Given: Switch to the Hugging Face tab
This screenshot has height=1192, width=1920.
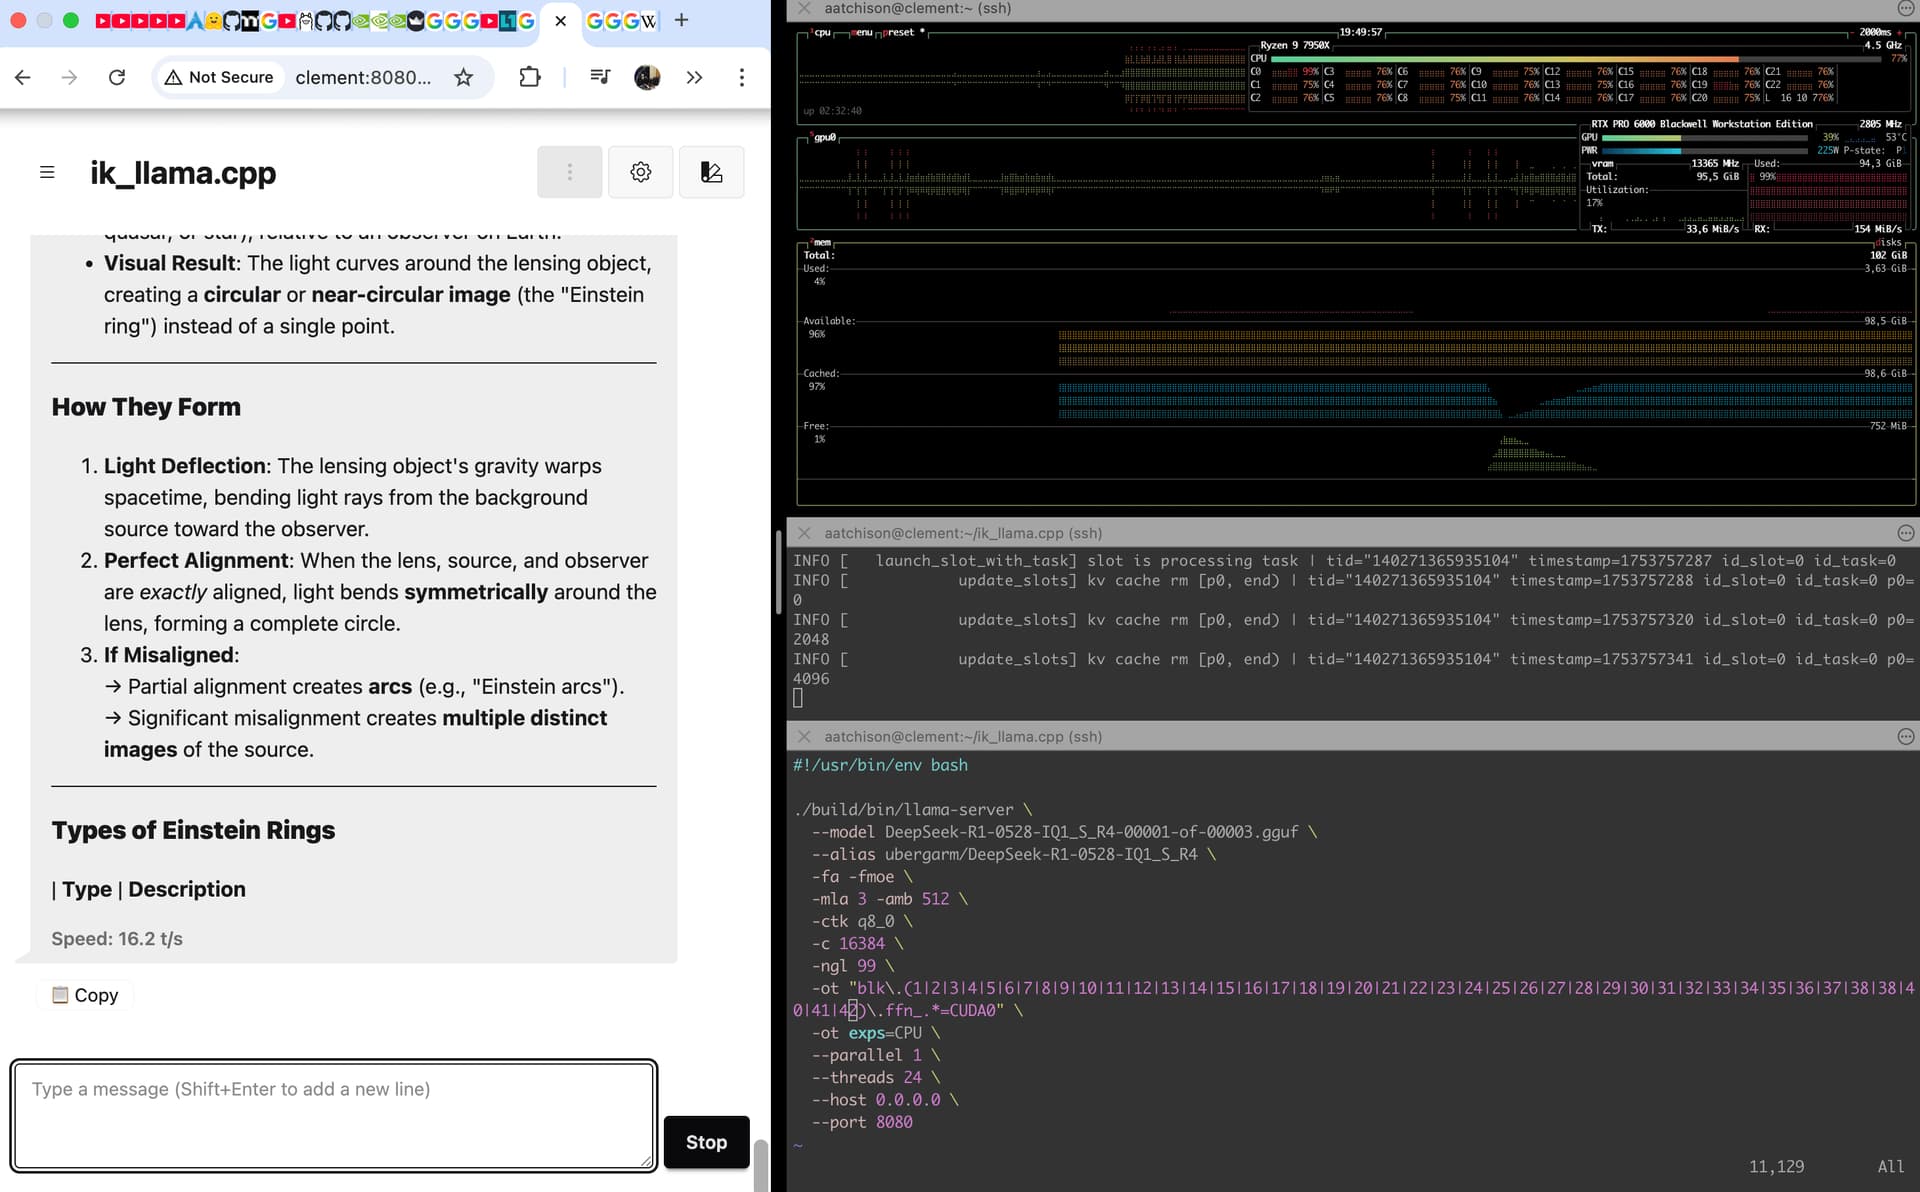Looking at the screenshot, I should point(213,20).
